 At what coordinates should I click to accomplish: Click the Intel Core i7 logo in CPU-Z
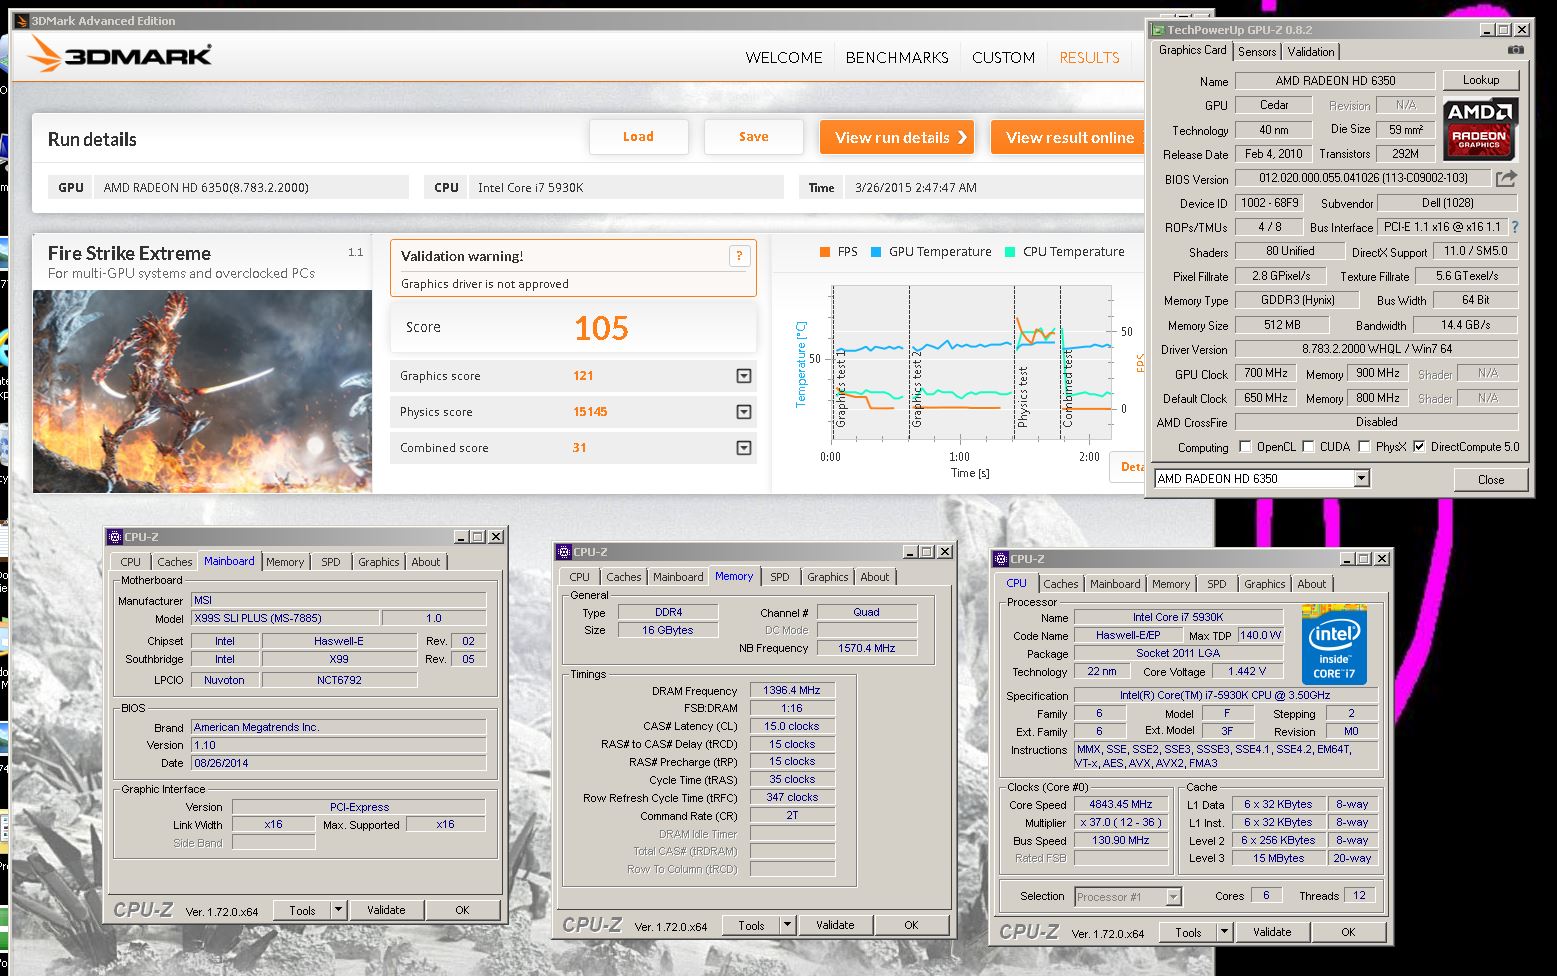click(1334, 645)
